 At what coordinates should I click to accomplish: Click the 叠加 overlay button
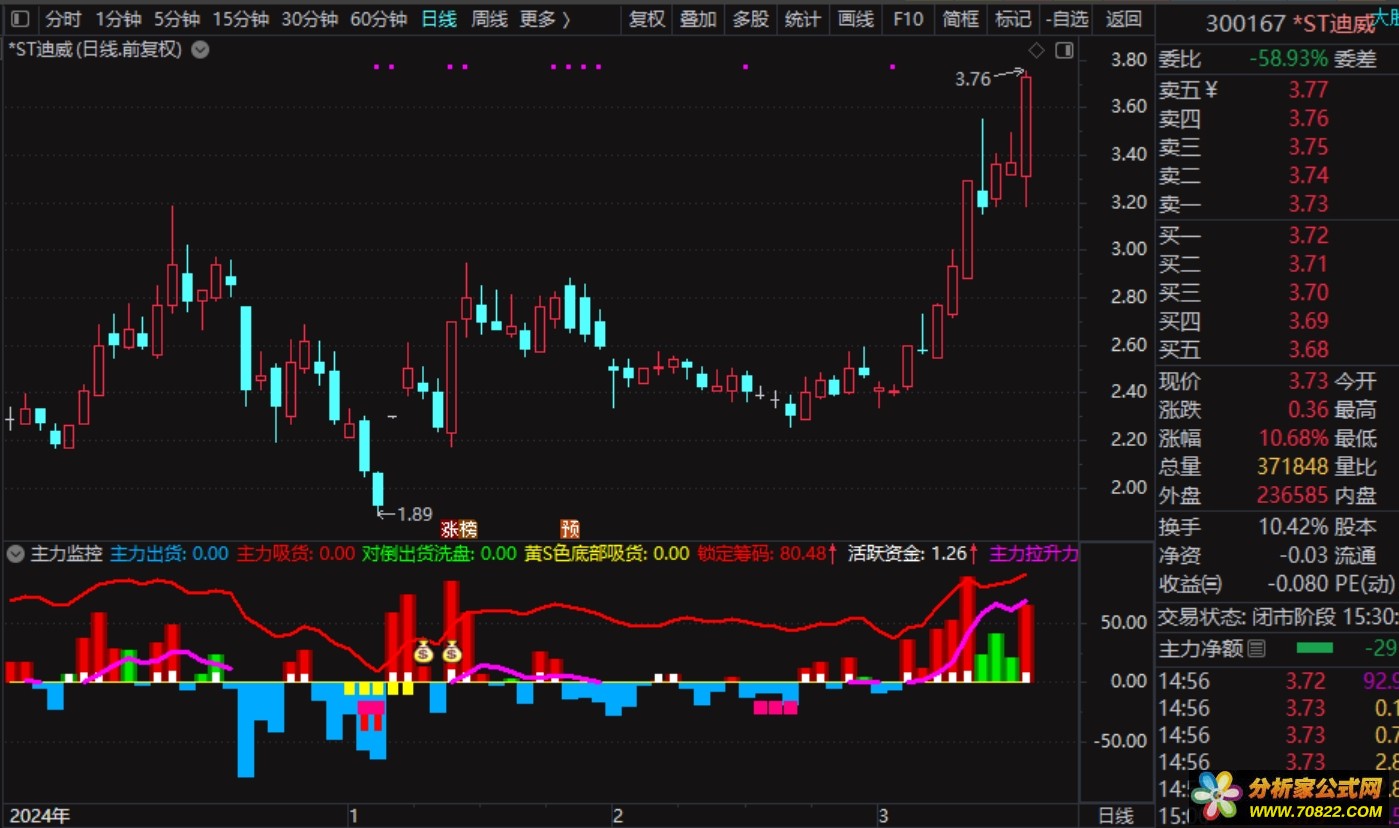698,19
